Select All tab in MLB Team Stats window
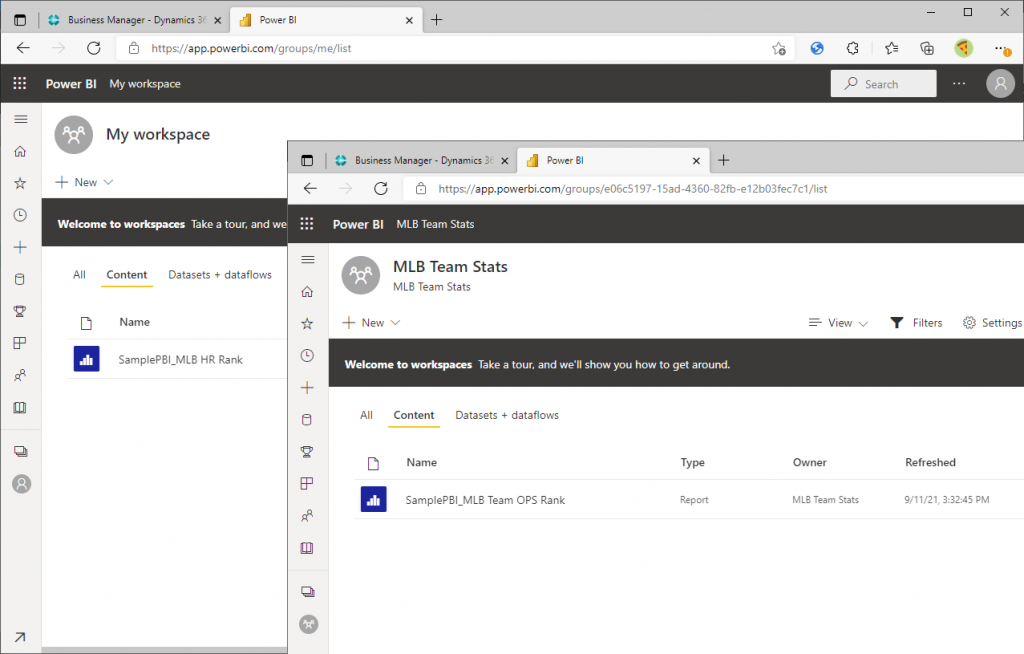1024x654 pixels. pyautogui.click(x=366, y=416)
